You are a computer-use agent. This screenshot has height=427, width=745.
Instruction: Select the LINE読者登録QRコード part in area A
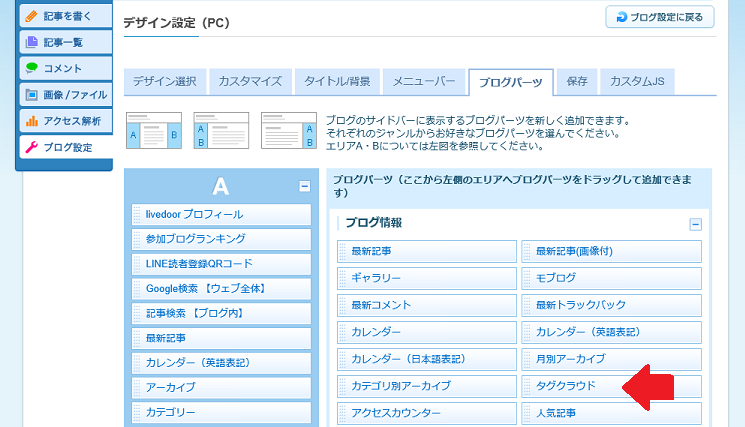[221, 264]
